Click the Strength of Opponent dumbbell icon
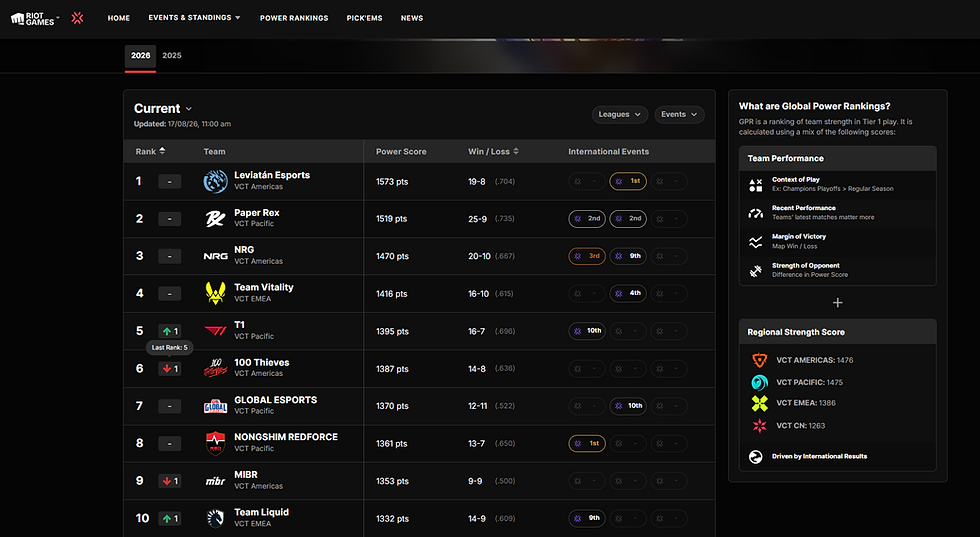This screenshot has width=980, height=537. tap(756, 270)
